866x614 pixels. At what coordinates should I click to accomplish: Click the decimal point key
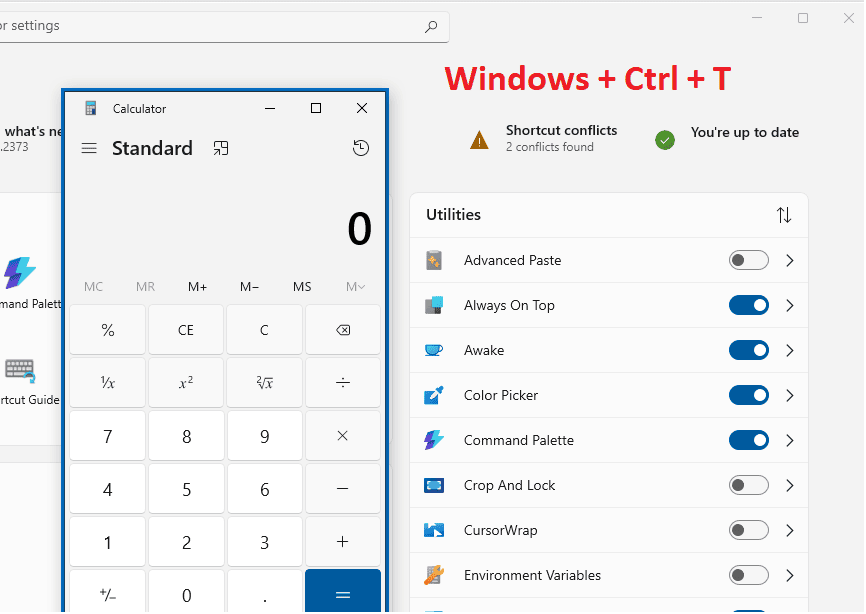(265, 592)
